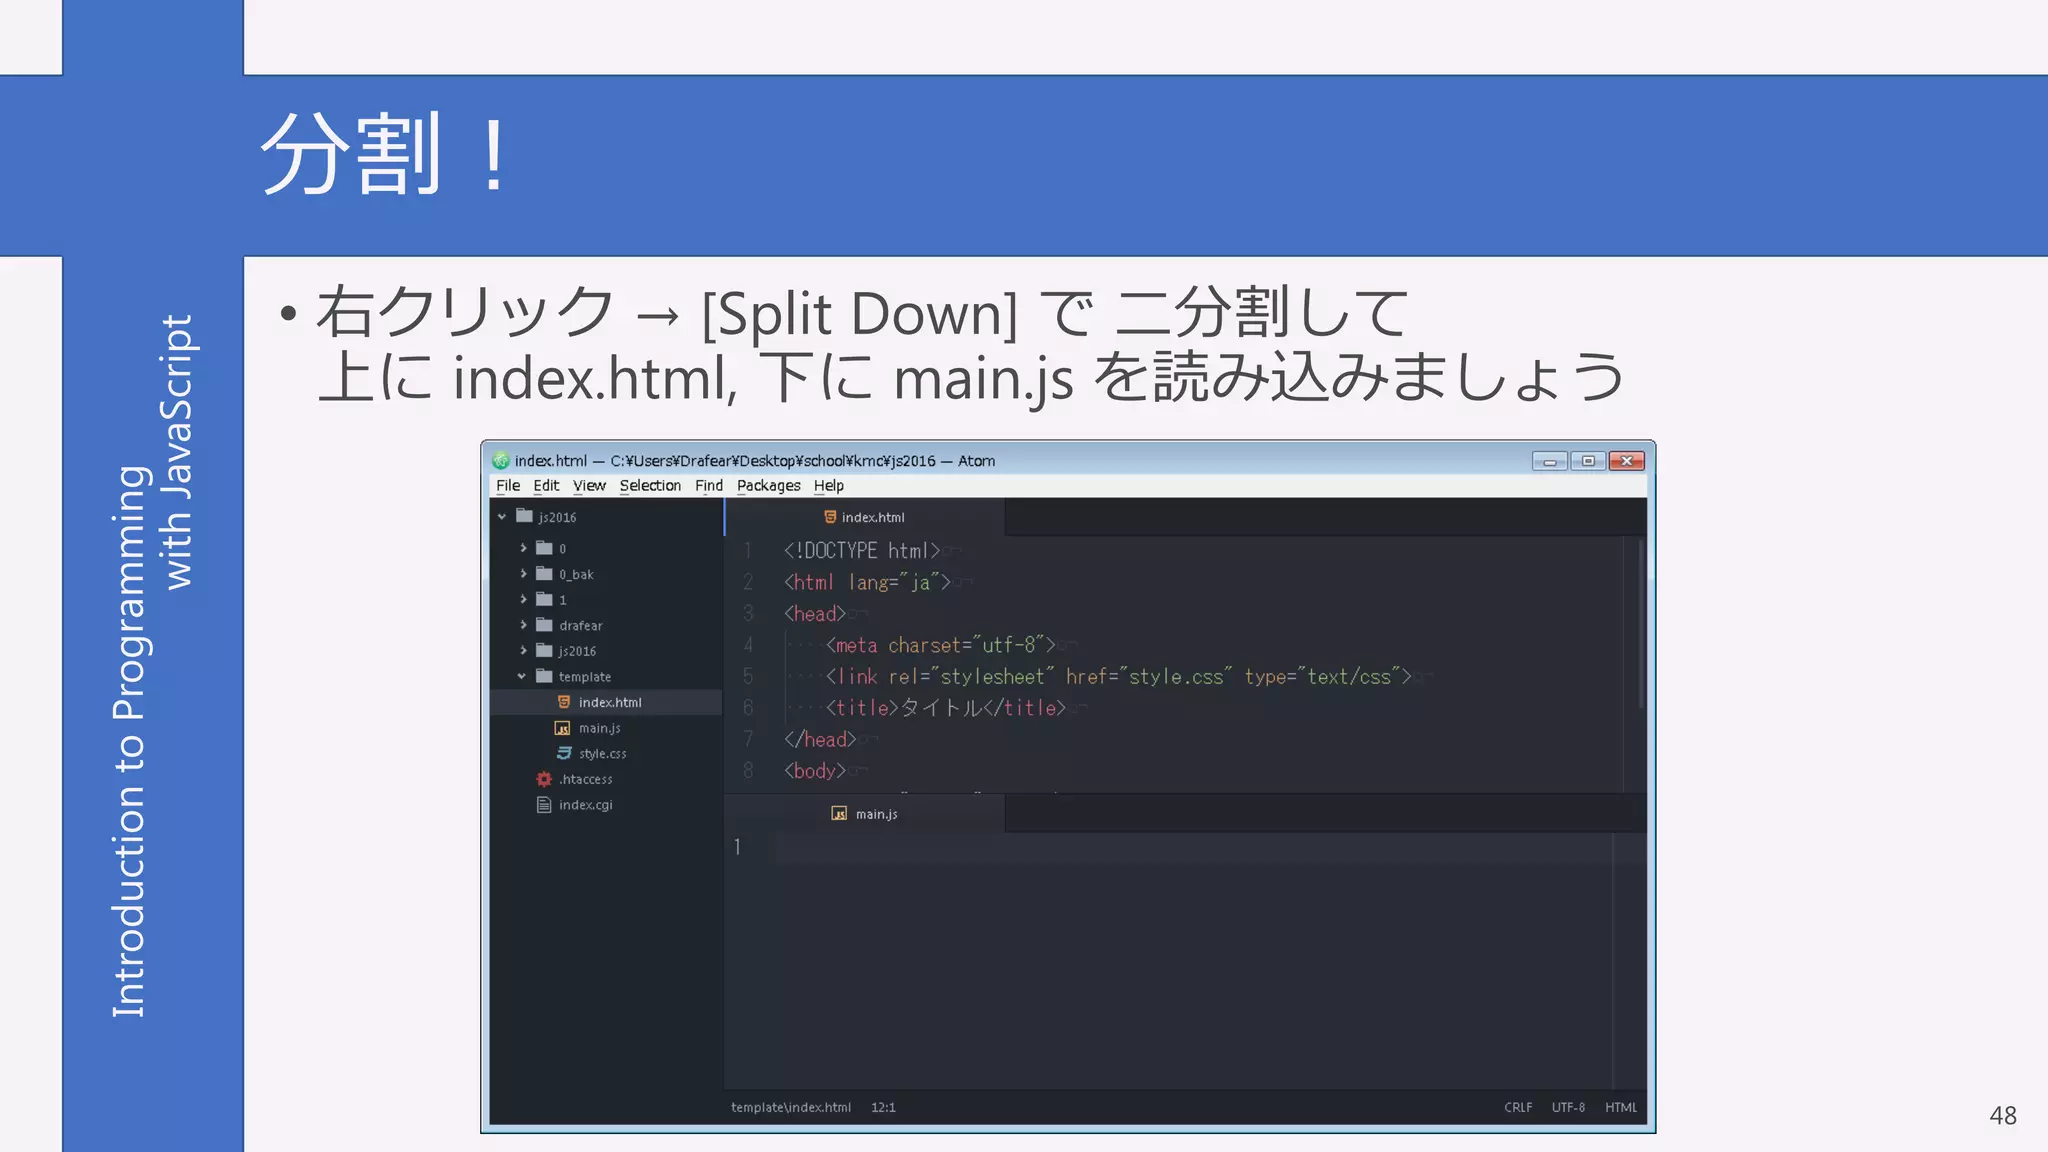Change the HTML grammar selector in status bar

tap(1621, 1107)
